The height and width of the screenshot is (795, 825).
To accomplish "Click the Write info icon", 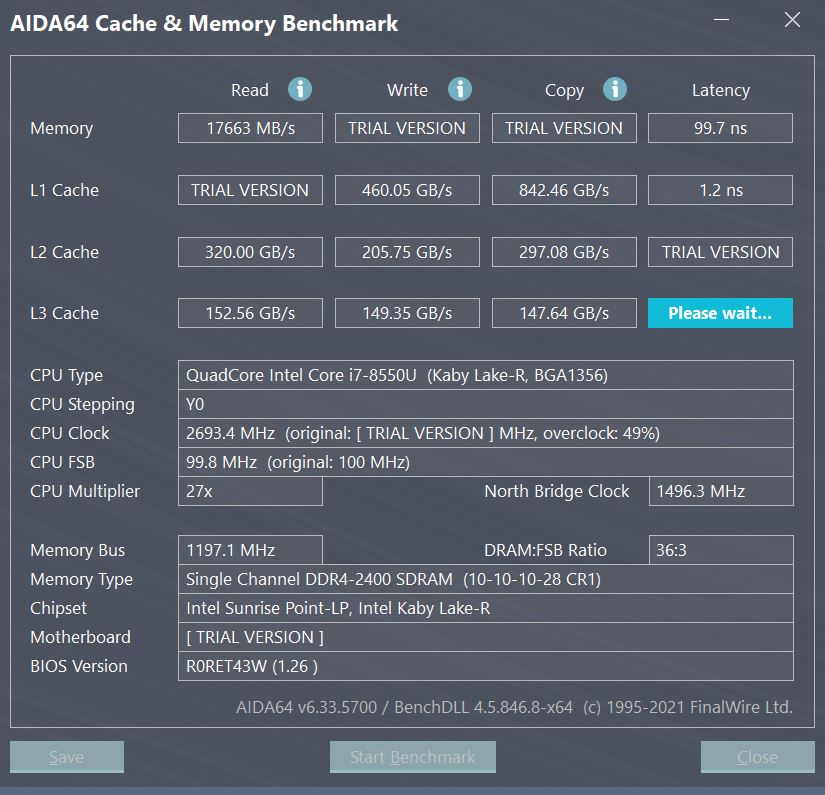I will (460, 89).
